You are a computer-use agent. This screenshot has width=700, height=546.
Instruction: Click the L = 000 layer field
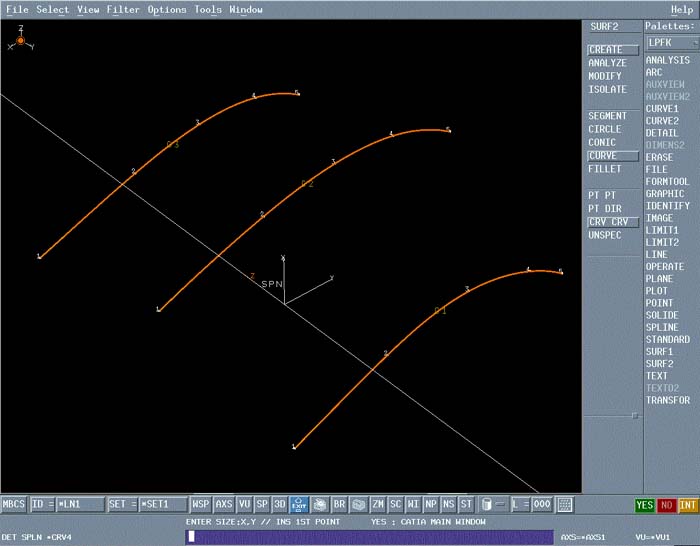tap(531, 504)
